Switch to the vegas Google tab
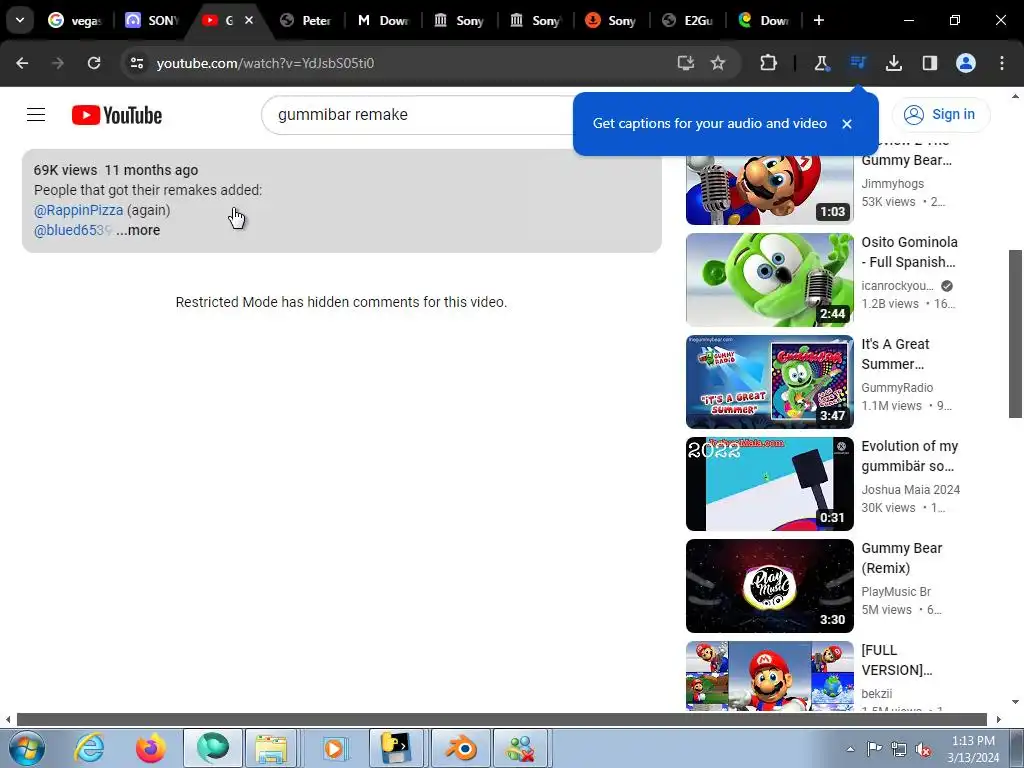Screen dimensions: 1024x768 (75, 20)
